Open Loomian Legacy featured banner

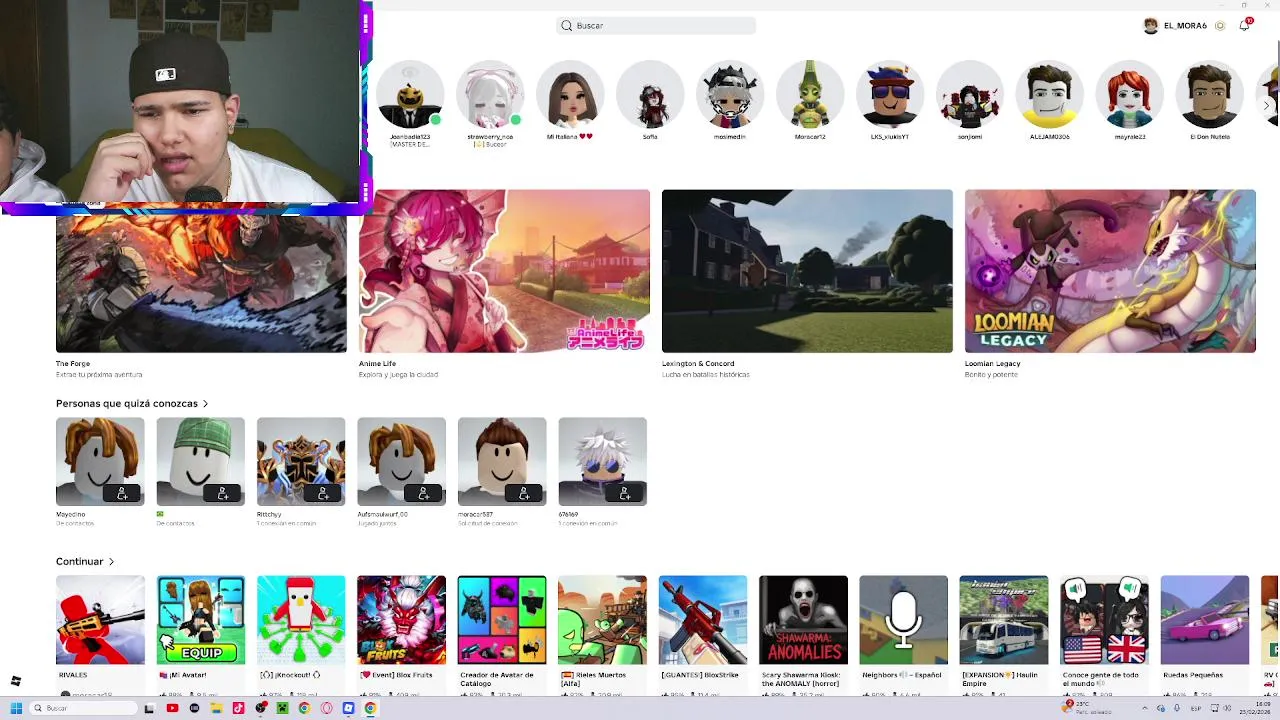[1110, 271]
